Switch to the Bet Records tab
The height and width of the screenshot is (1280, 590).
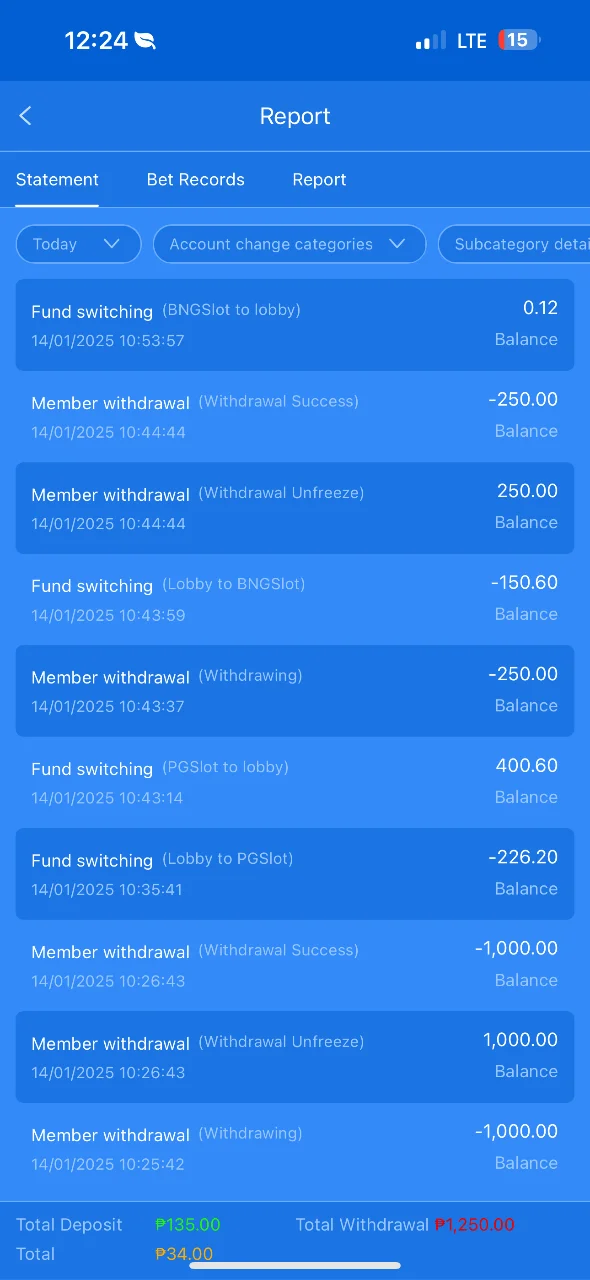[x=196, y=180]
